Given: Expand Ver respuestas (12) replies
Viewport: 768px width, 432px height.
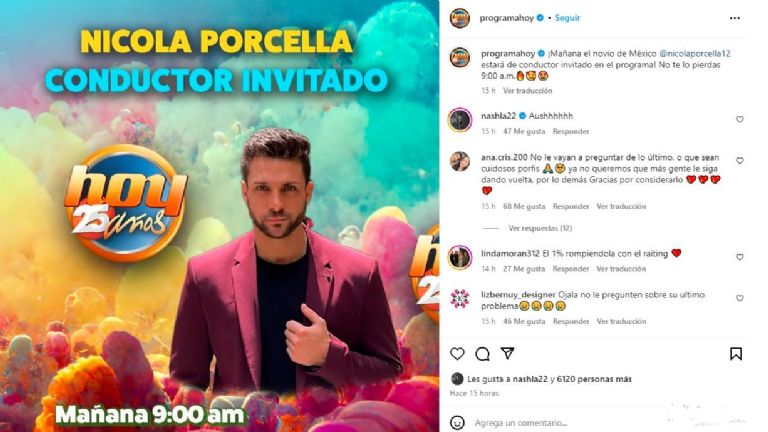Looking at the screenshot, I should 540,228.
